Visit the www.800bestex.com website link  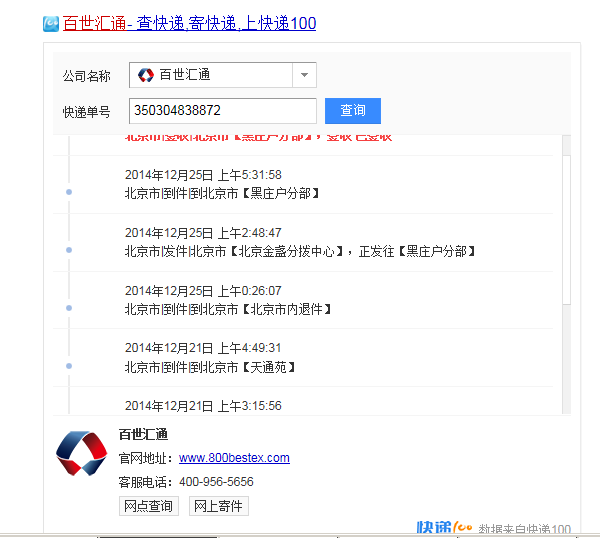[234, 458]
